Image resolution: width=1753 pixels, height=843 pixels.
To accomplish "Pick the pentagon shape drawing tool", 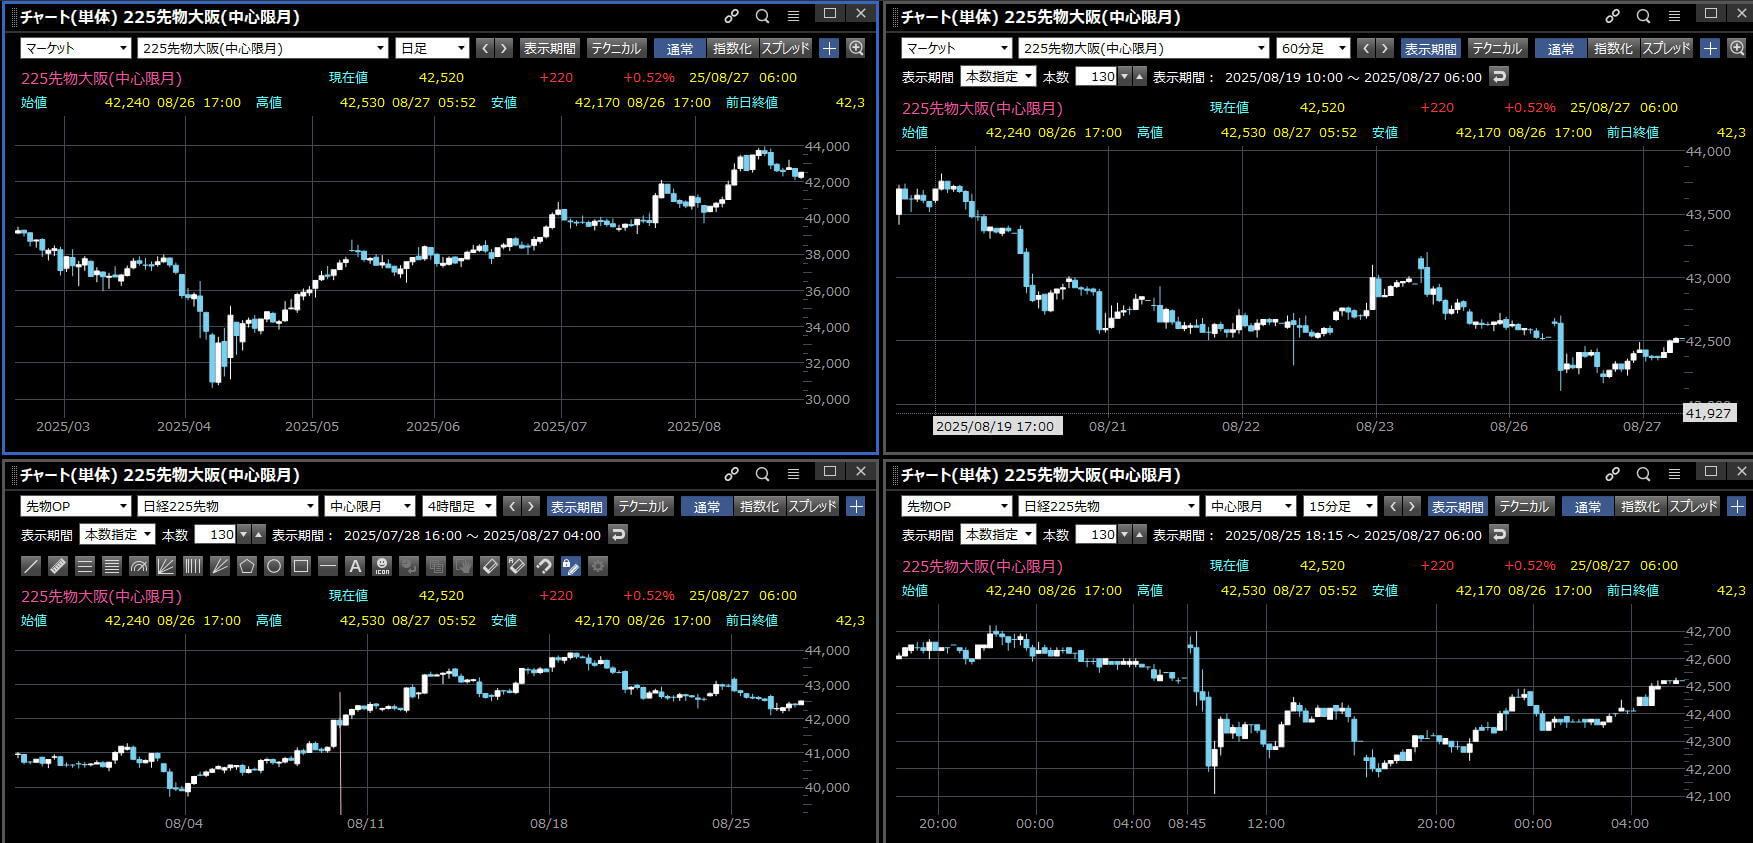I will pyautogui.click(x=247, y=566).
